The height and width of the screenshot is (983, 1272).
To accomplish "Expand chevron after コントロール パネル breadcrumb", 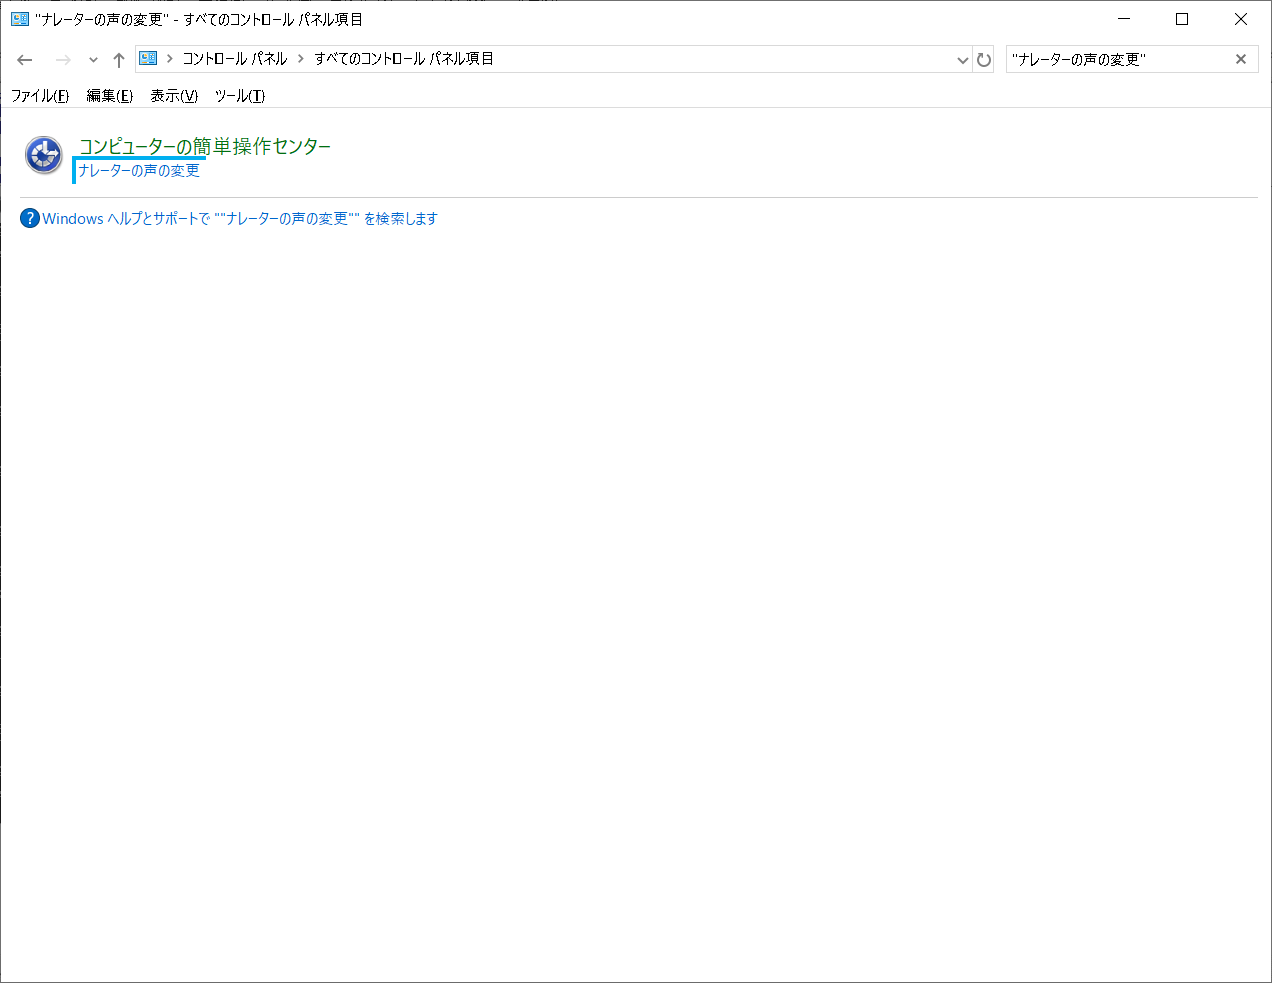I will 300,59.
